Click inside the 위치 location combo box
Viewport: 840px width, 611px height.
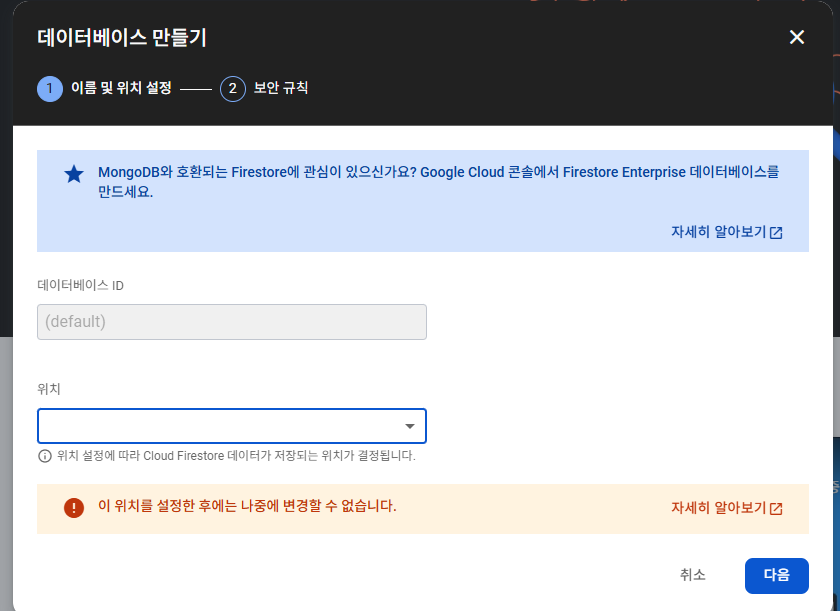[x=232, y=426]
